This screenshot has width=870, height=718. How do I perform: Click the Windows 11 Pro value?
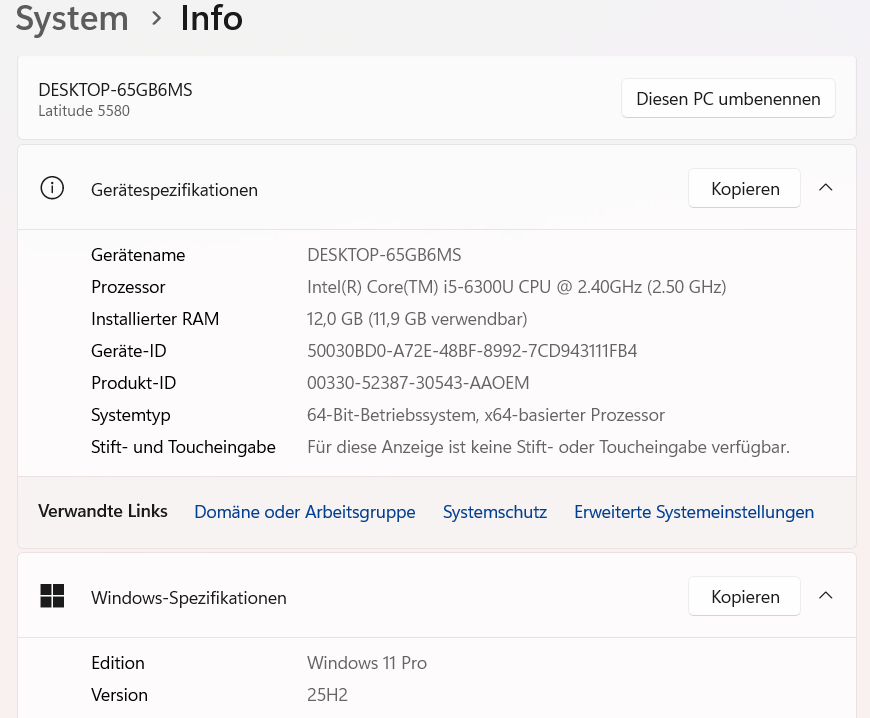pos(367,663)
